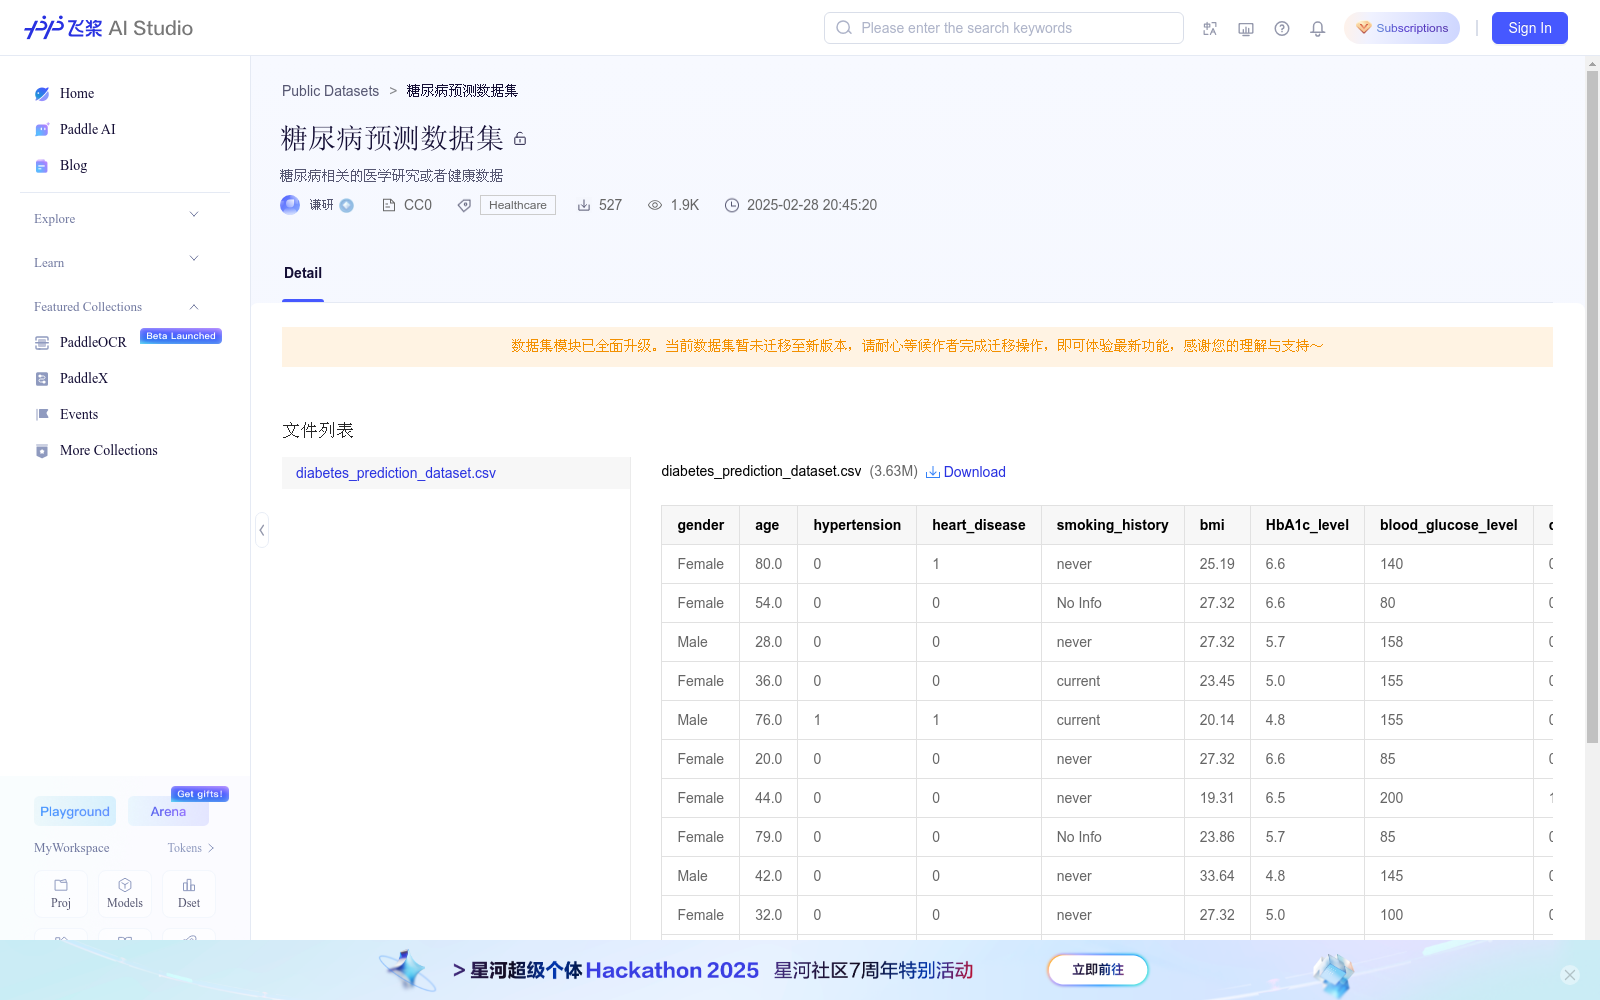Click the HbA1c_level column header

(1307, 525)
